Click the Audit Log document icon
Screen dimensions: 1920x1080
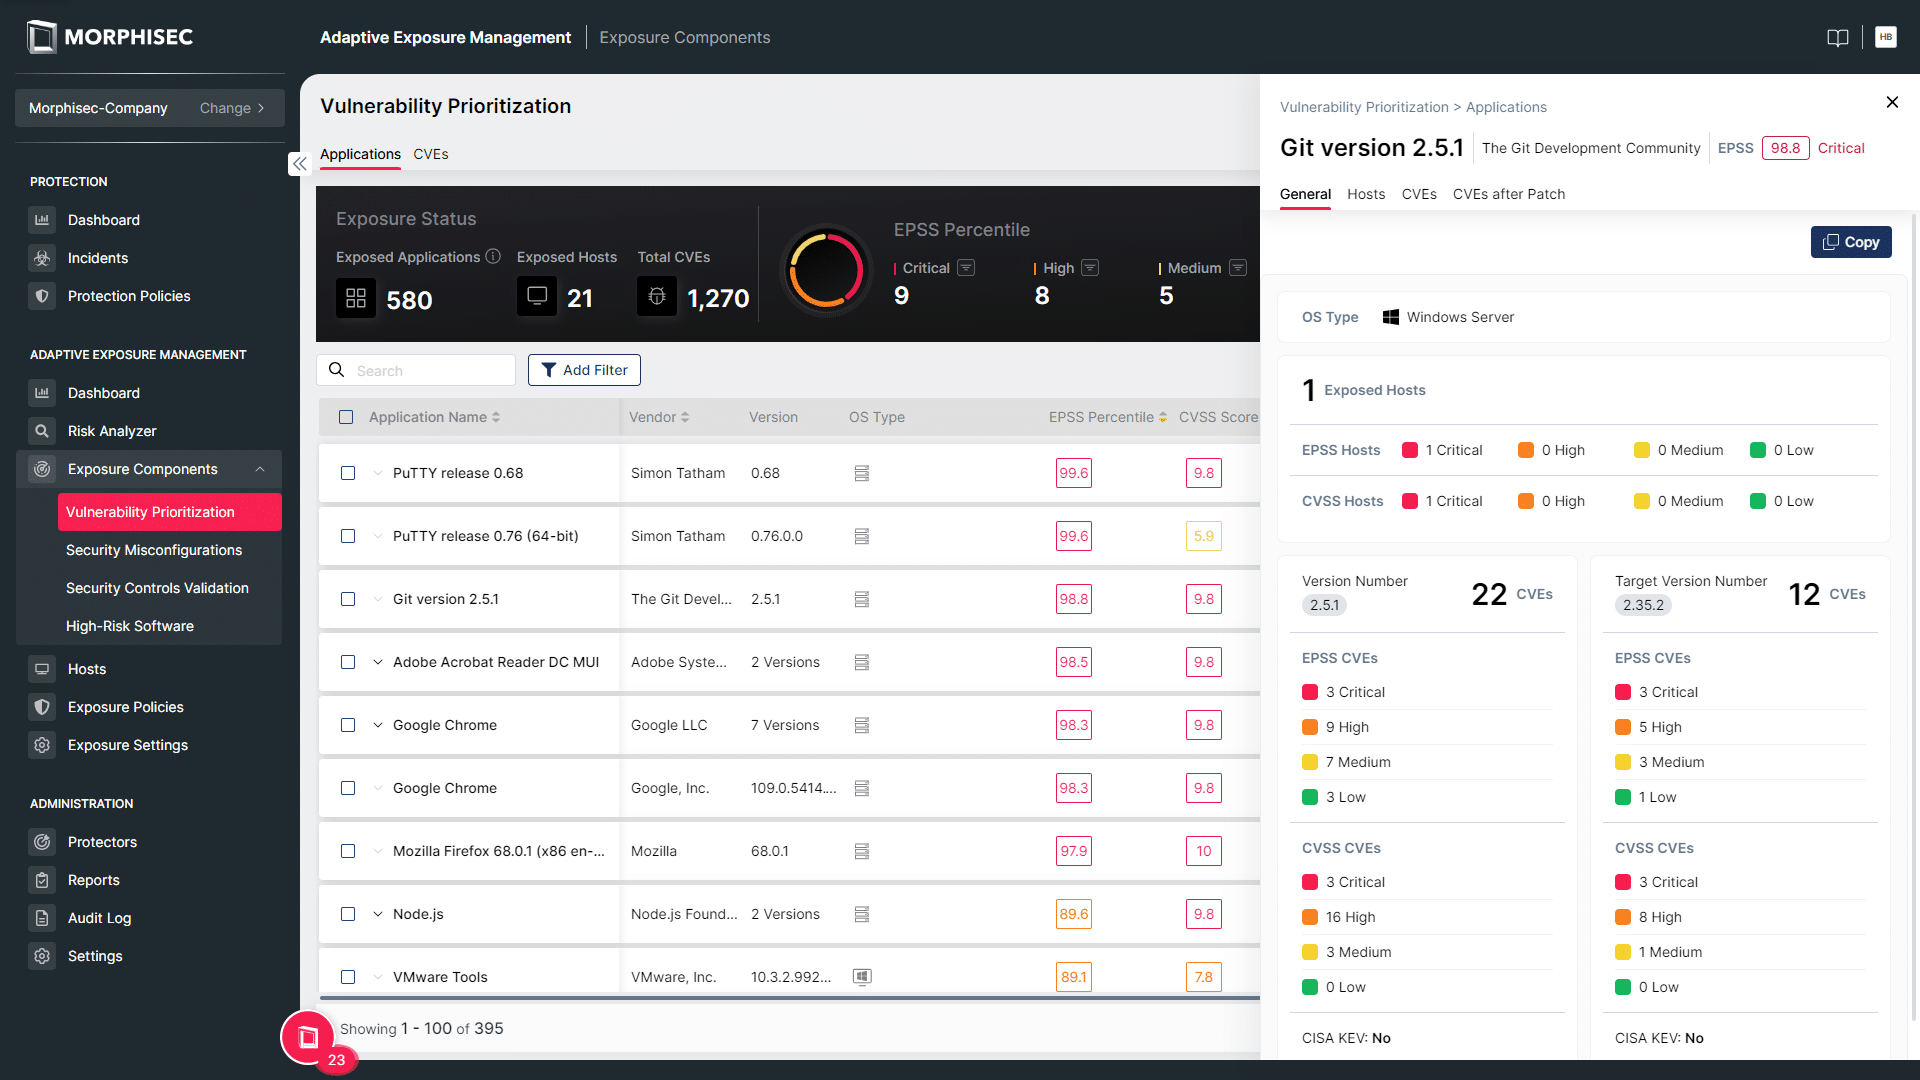(x=42, y=918)
